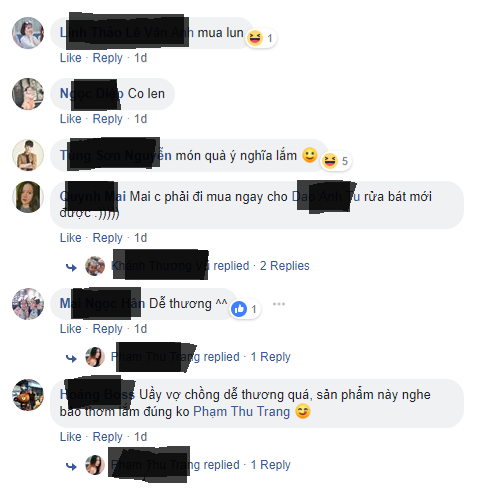Open the three-dot options next to 'Dễ thương'
This screenshot has width=480, height=496.
279,304
